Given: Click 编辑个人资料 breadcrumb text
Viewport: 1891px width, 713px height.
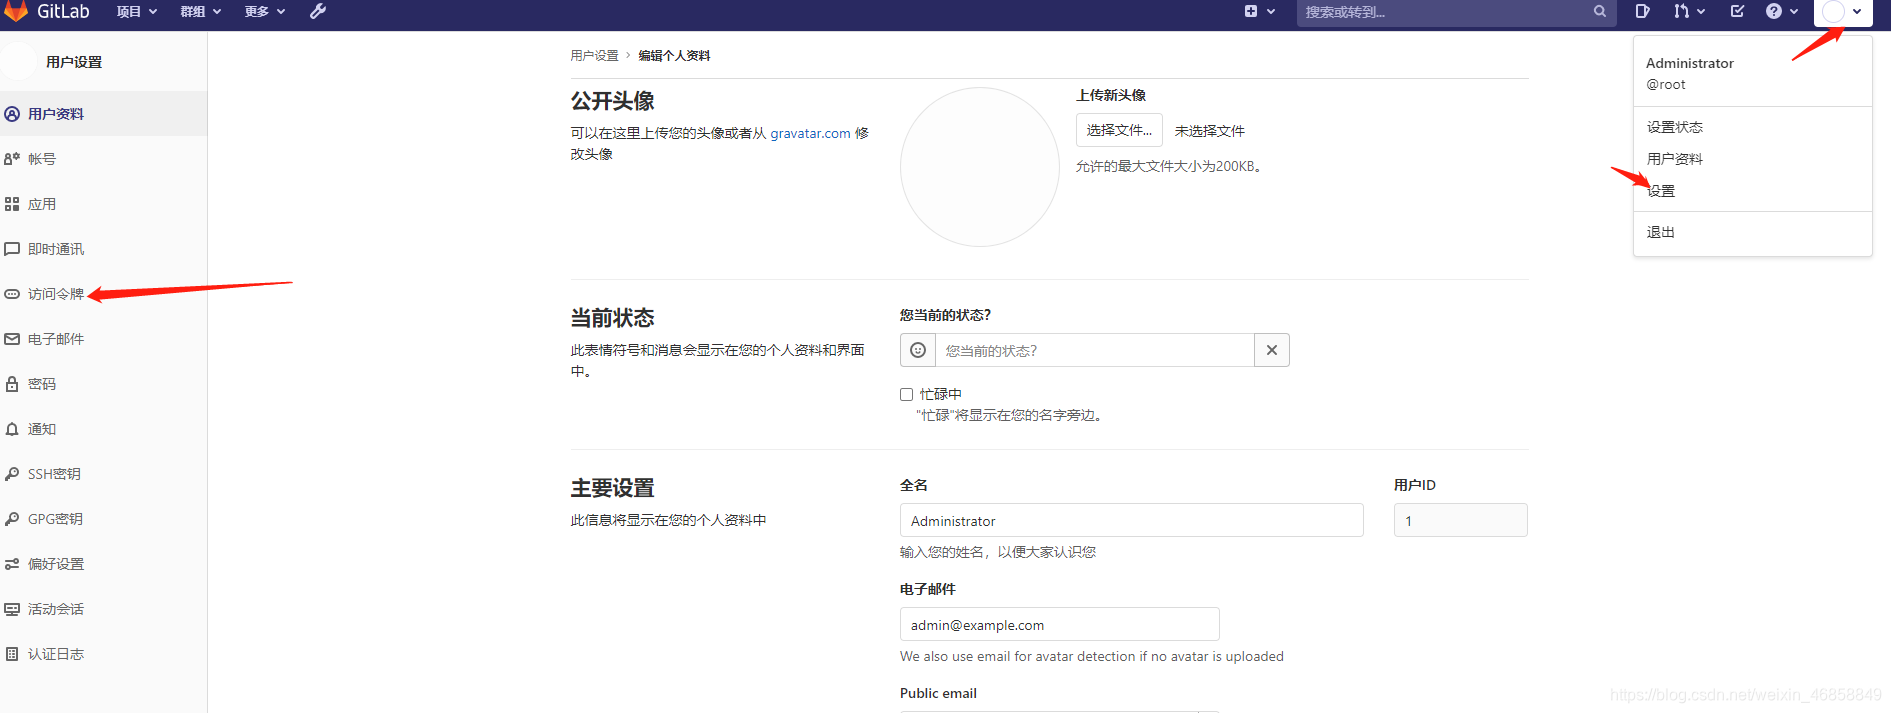Looking at the screenshot, I should 674,56.
